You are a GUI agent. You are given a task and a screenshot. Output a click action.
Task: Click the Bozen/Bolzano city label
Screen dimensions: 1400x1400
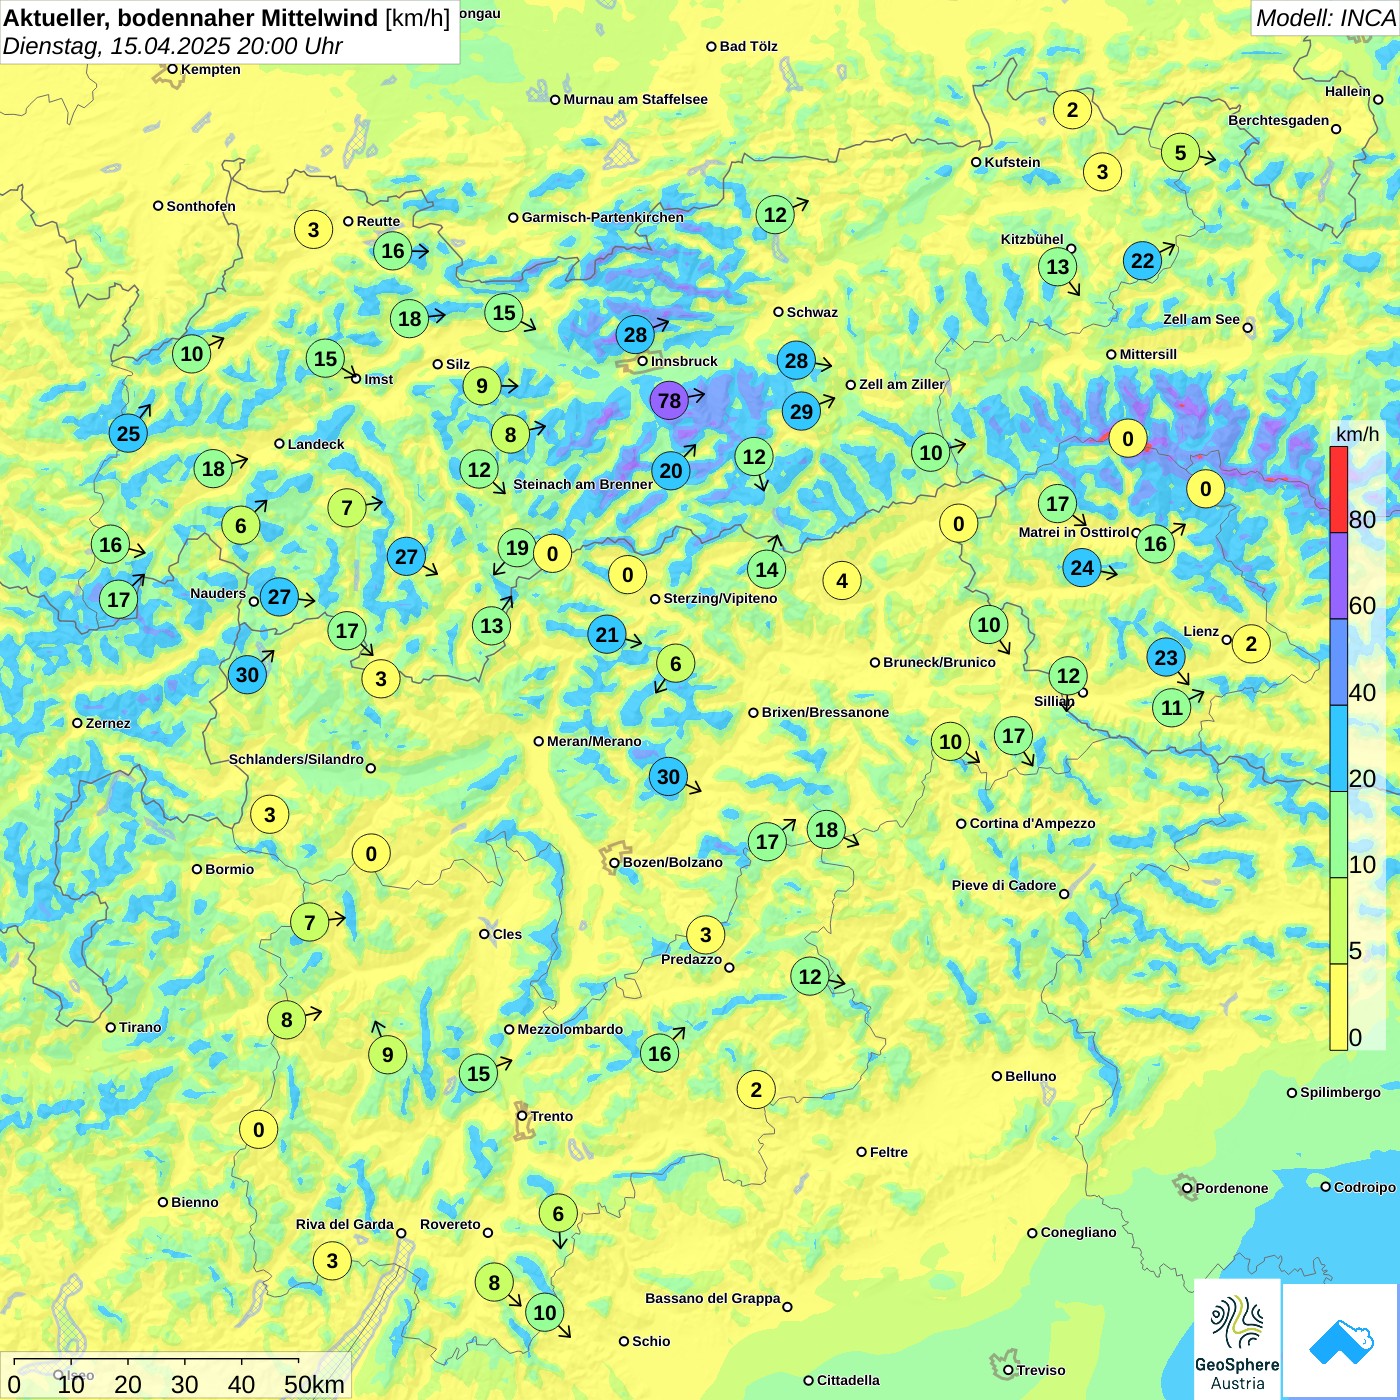(x=672, y=862)
